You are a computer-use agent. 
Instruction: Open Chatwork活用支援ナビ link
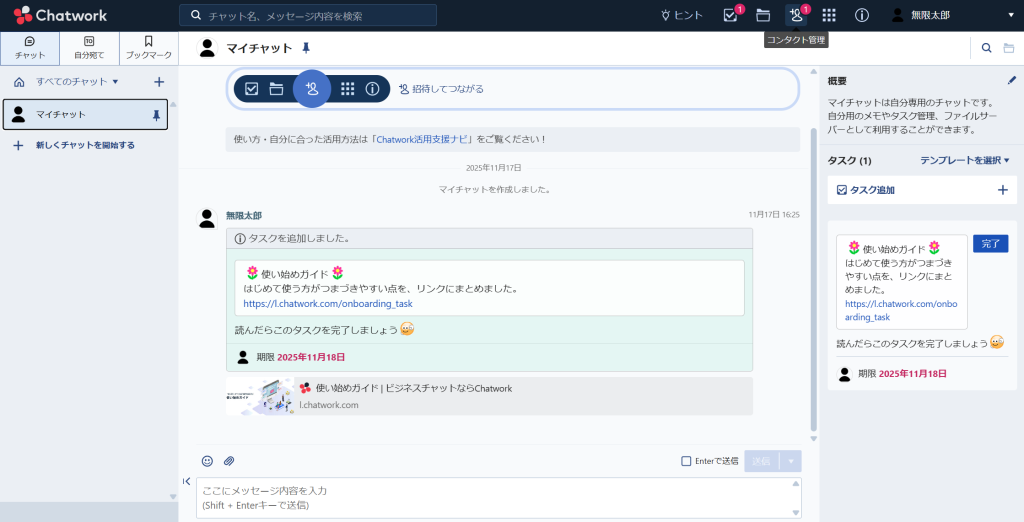423,139
